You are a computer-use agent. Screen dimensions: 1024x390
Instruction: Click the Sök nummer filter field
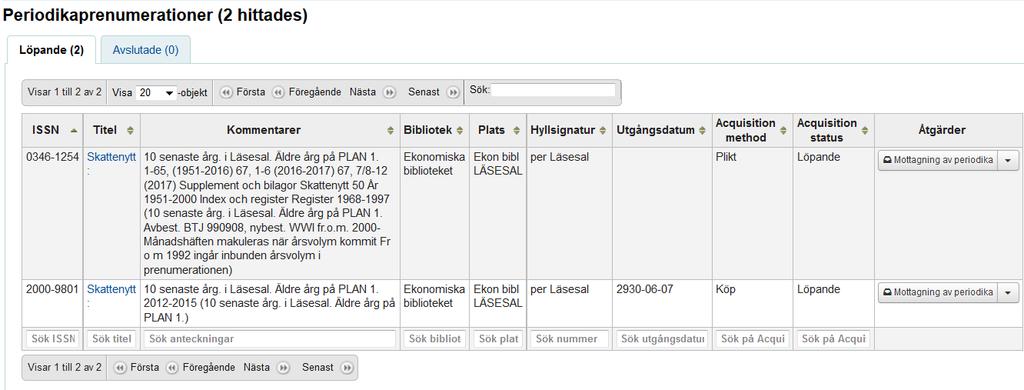coord(569,339)
